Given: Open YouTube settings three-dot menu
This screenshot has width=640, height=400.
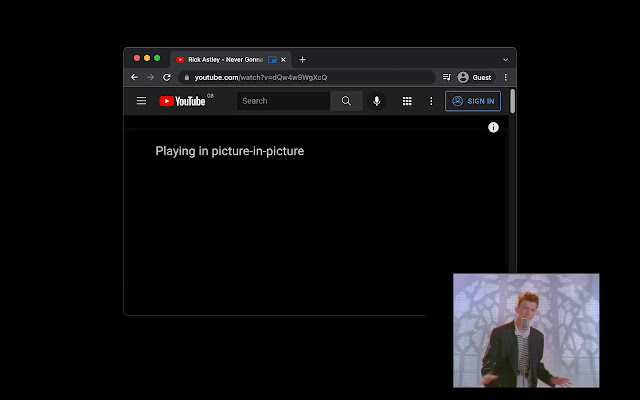Looking at the screenshot, I should coord(431,101).
